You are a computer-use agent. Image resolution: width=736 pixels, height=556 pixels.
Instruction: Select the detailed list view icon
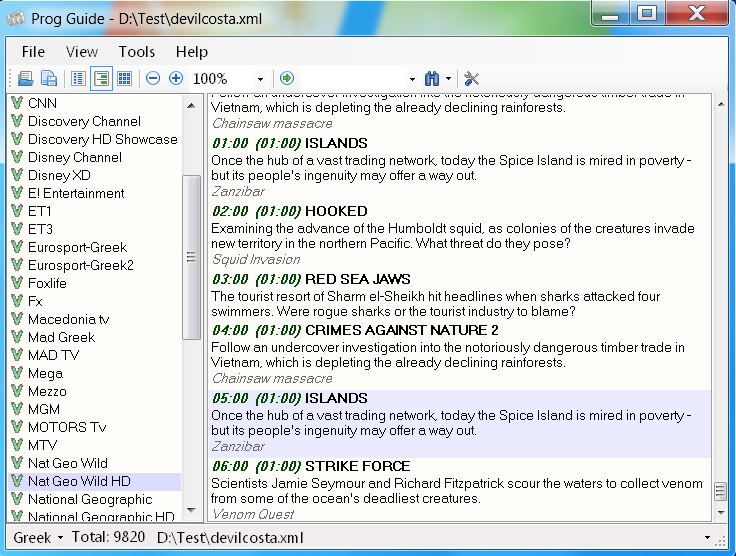(101, 78)
